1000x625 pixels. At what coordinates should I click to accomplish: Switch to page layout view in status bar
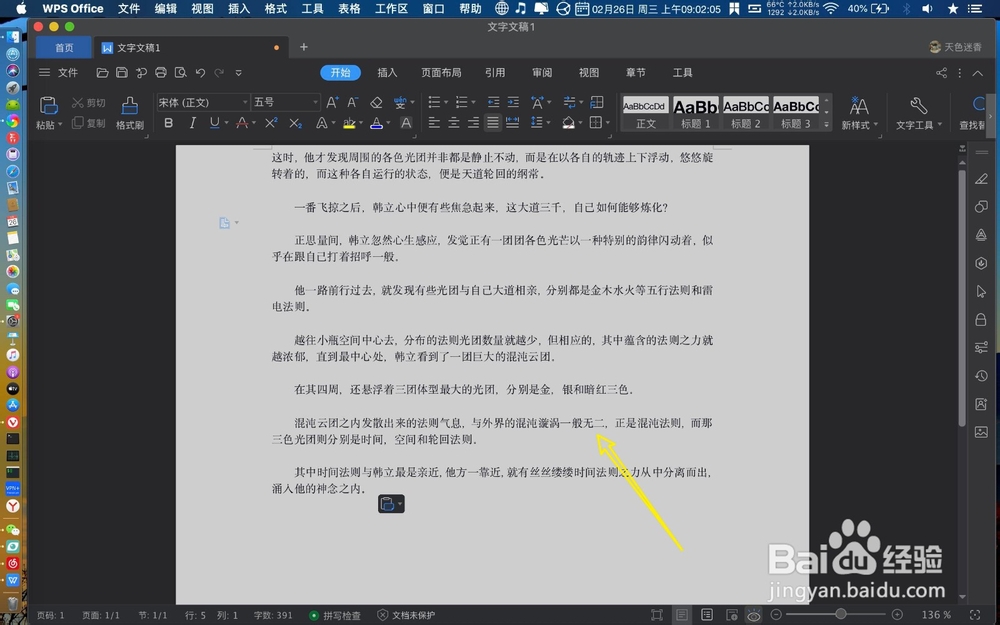pos(682,615)
